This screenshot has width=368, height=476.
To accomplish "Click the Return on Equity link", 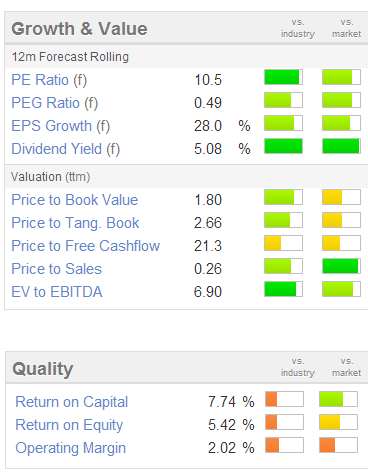I will pyautogui.click(x=69, y=425).
